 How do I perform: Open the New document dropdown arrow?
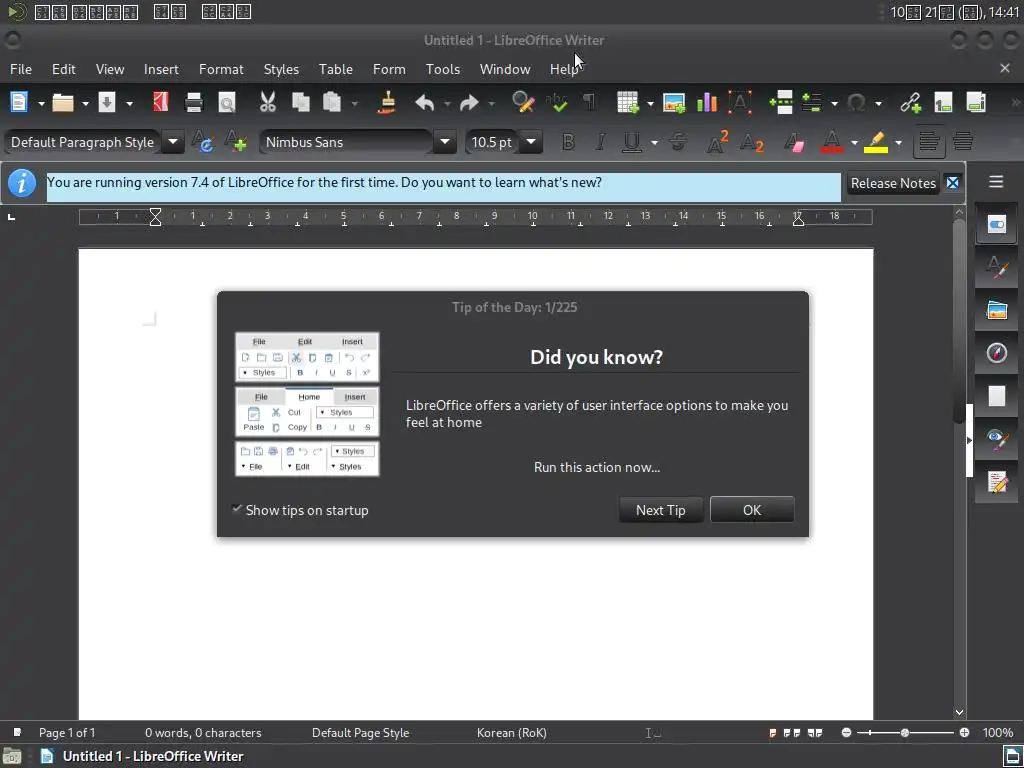40,103
